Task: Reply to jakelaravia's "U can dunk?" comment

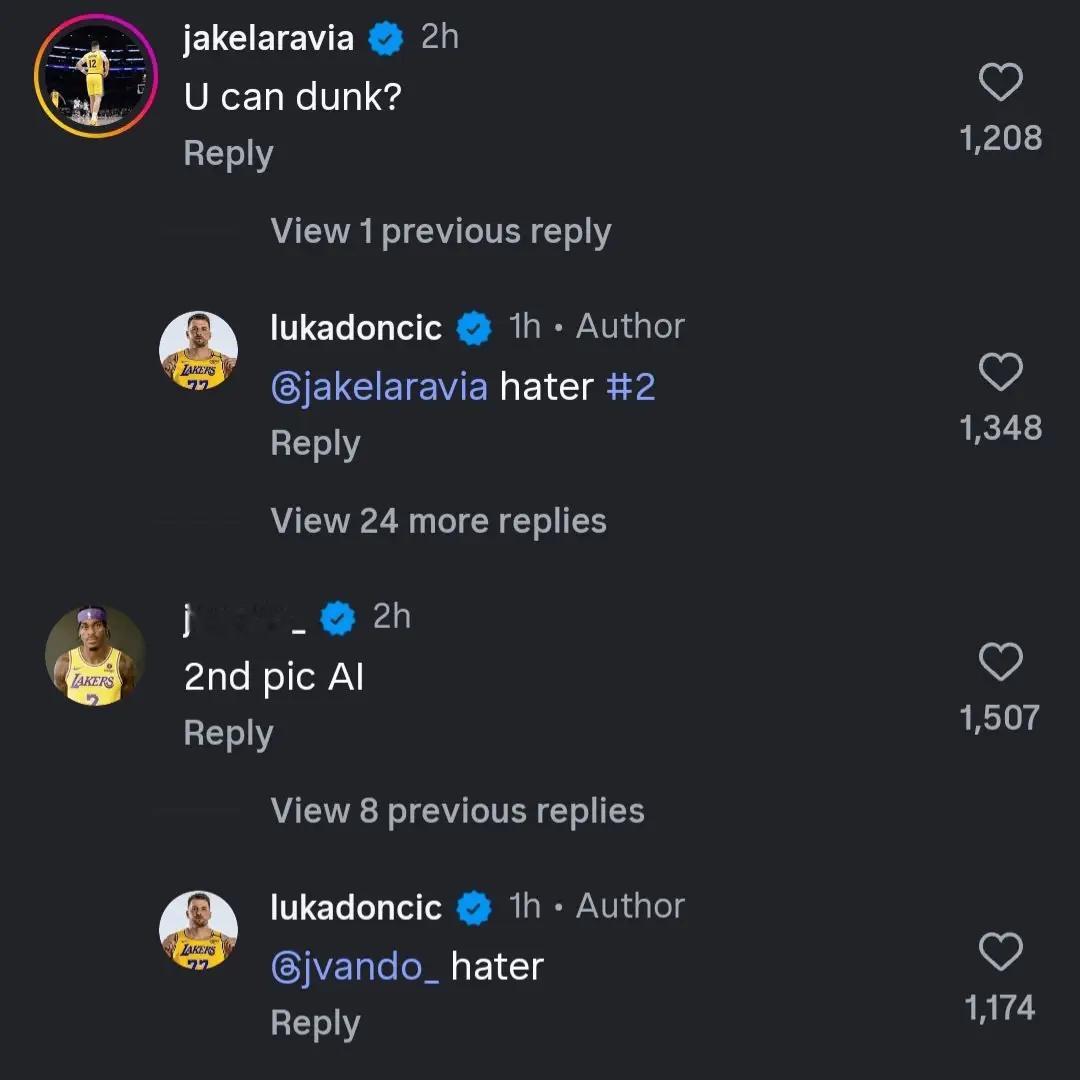Action: [x=228, y=154]
